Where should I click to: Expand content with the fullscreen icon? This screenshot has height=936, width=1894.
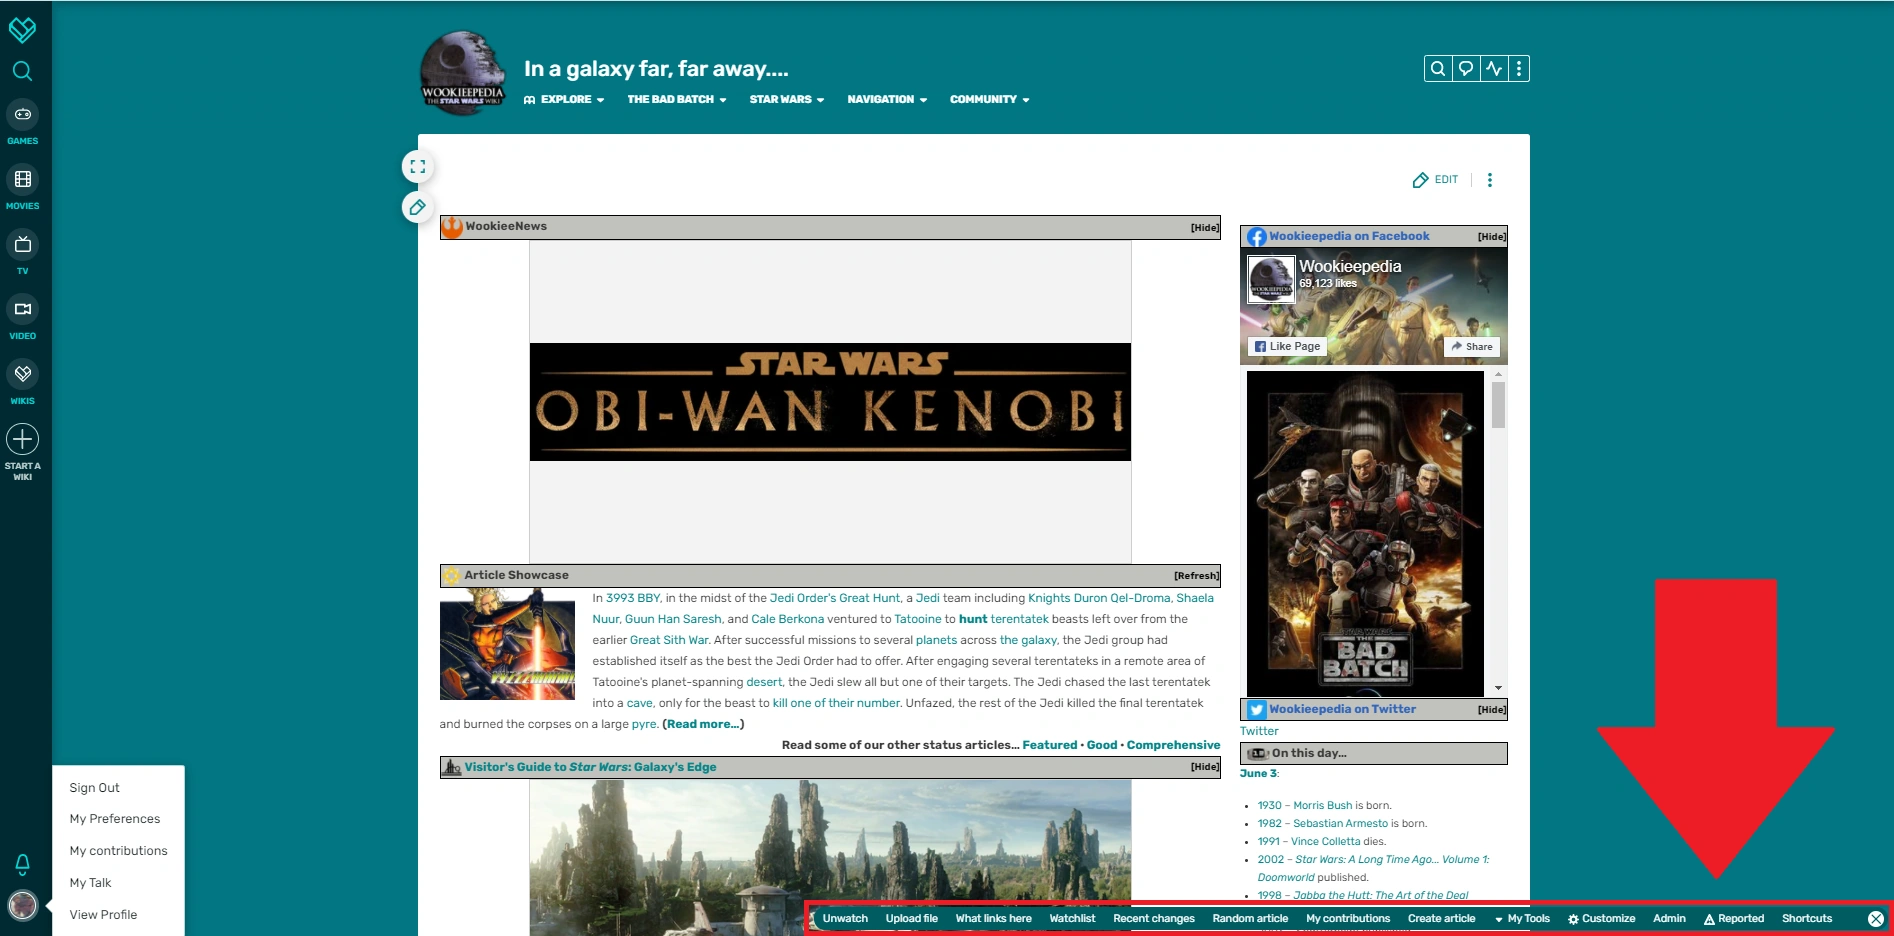(x=418, y=167)
